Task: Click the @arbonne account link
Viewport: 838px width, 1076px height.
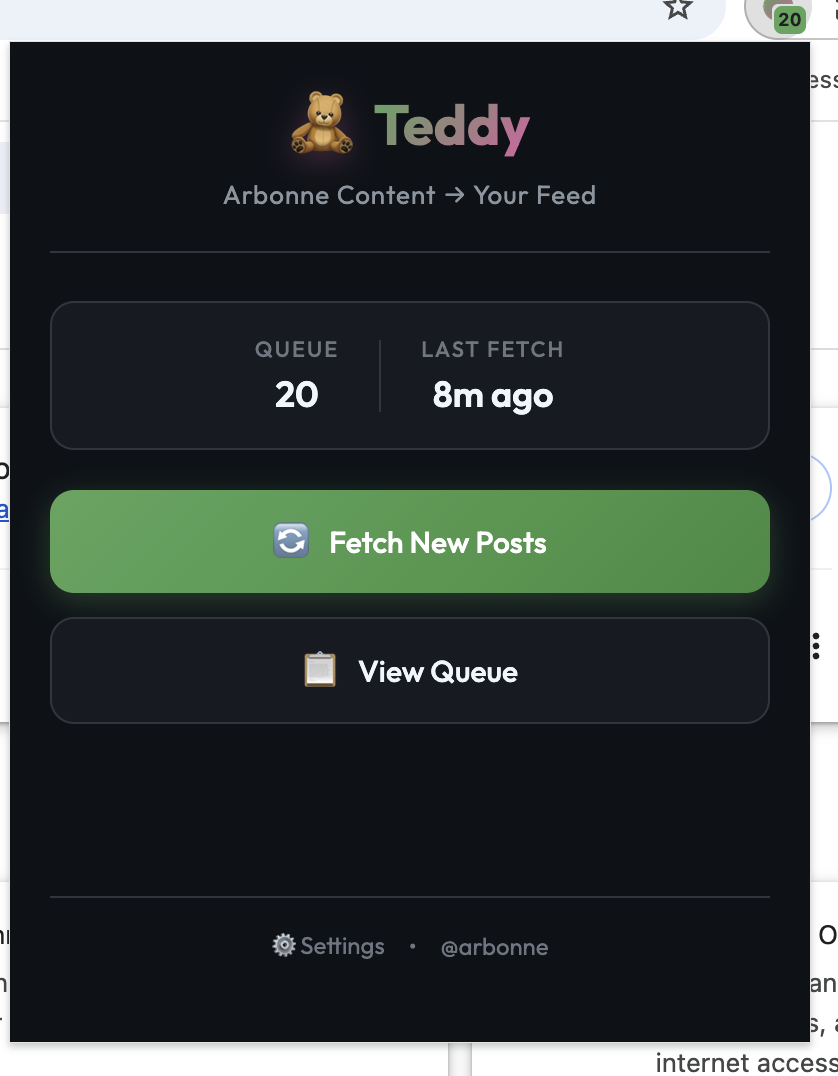Action: tap(494, 947)
